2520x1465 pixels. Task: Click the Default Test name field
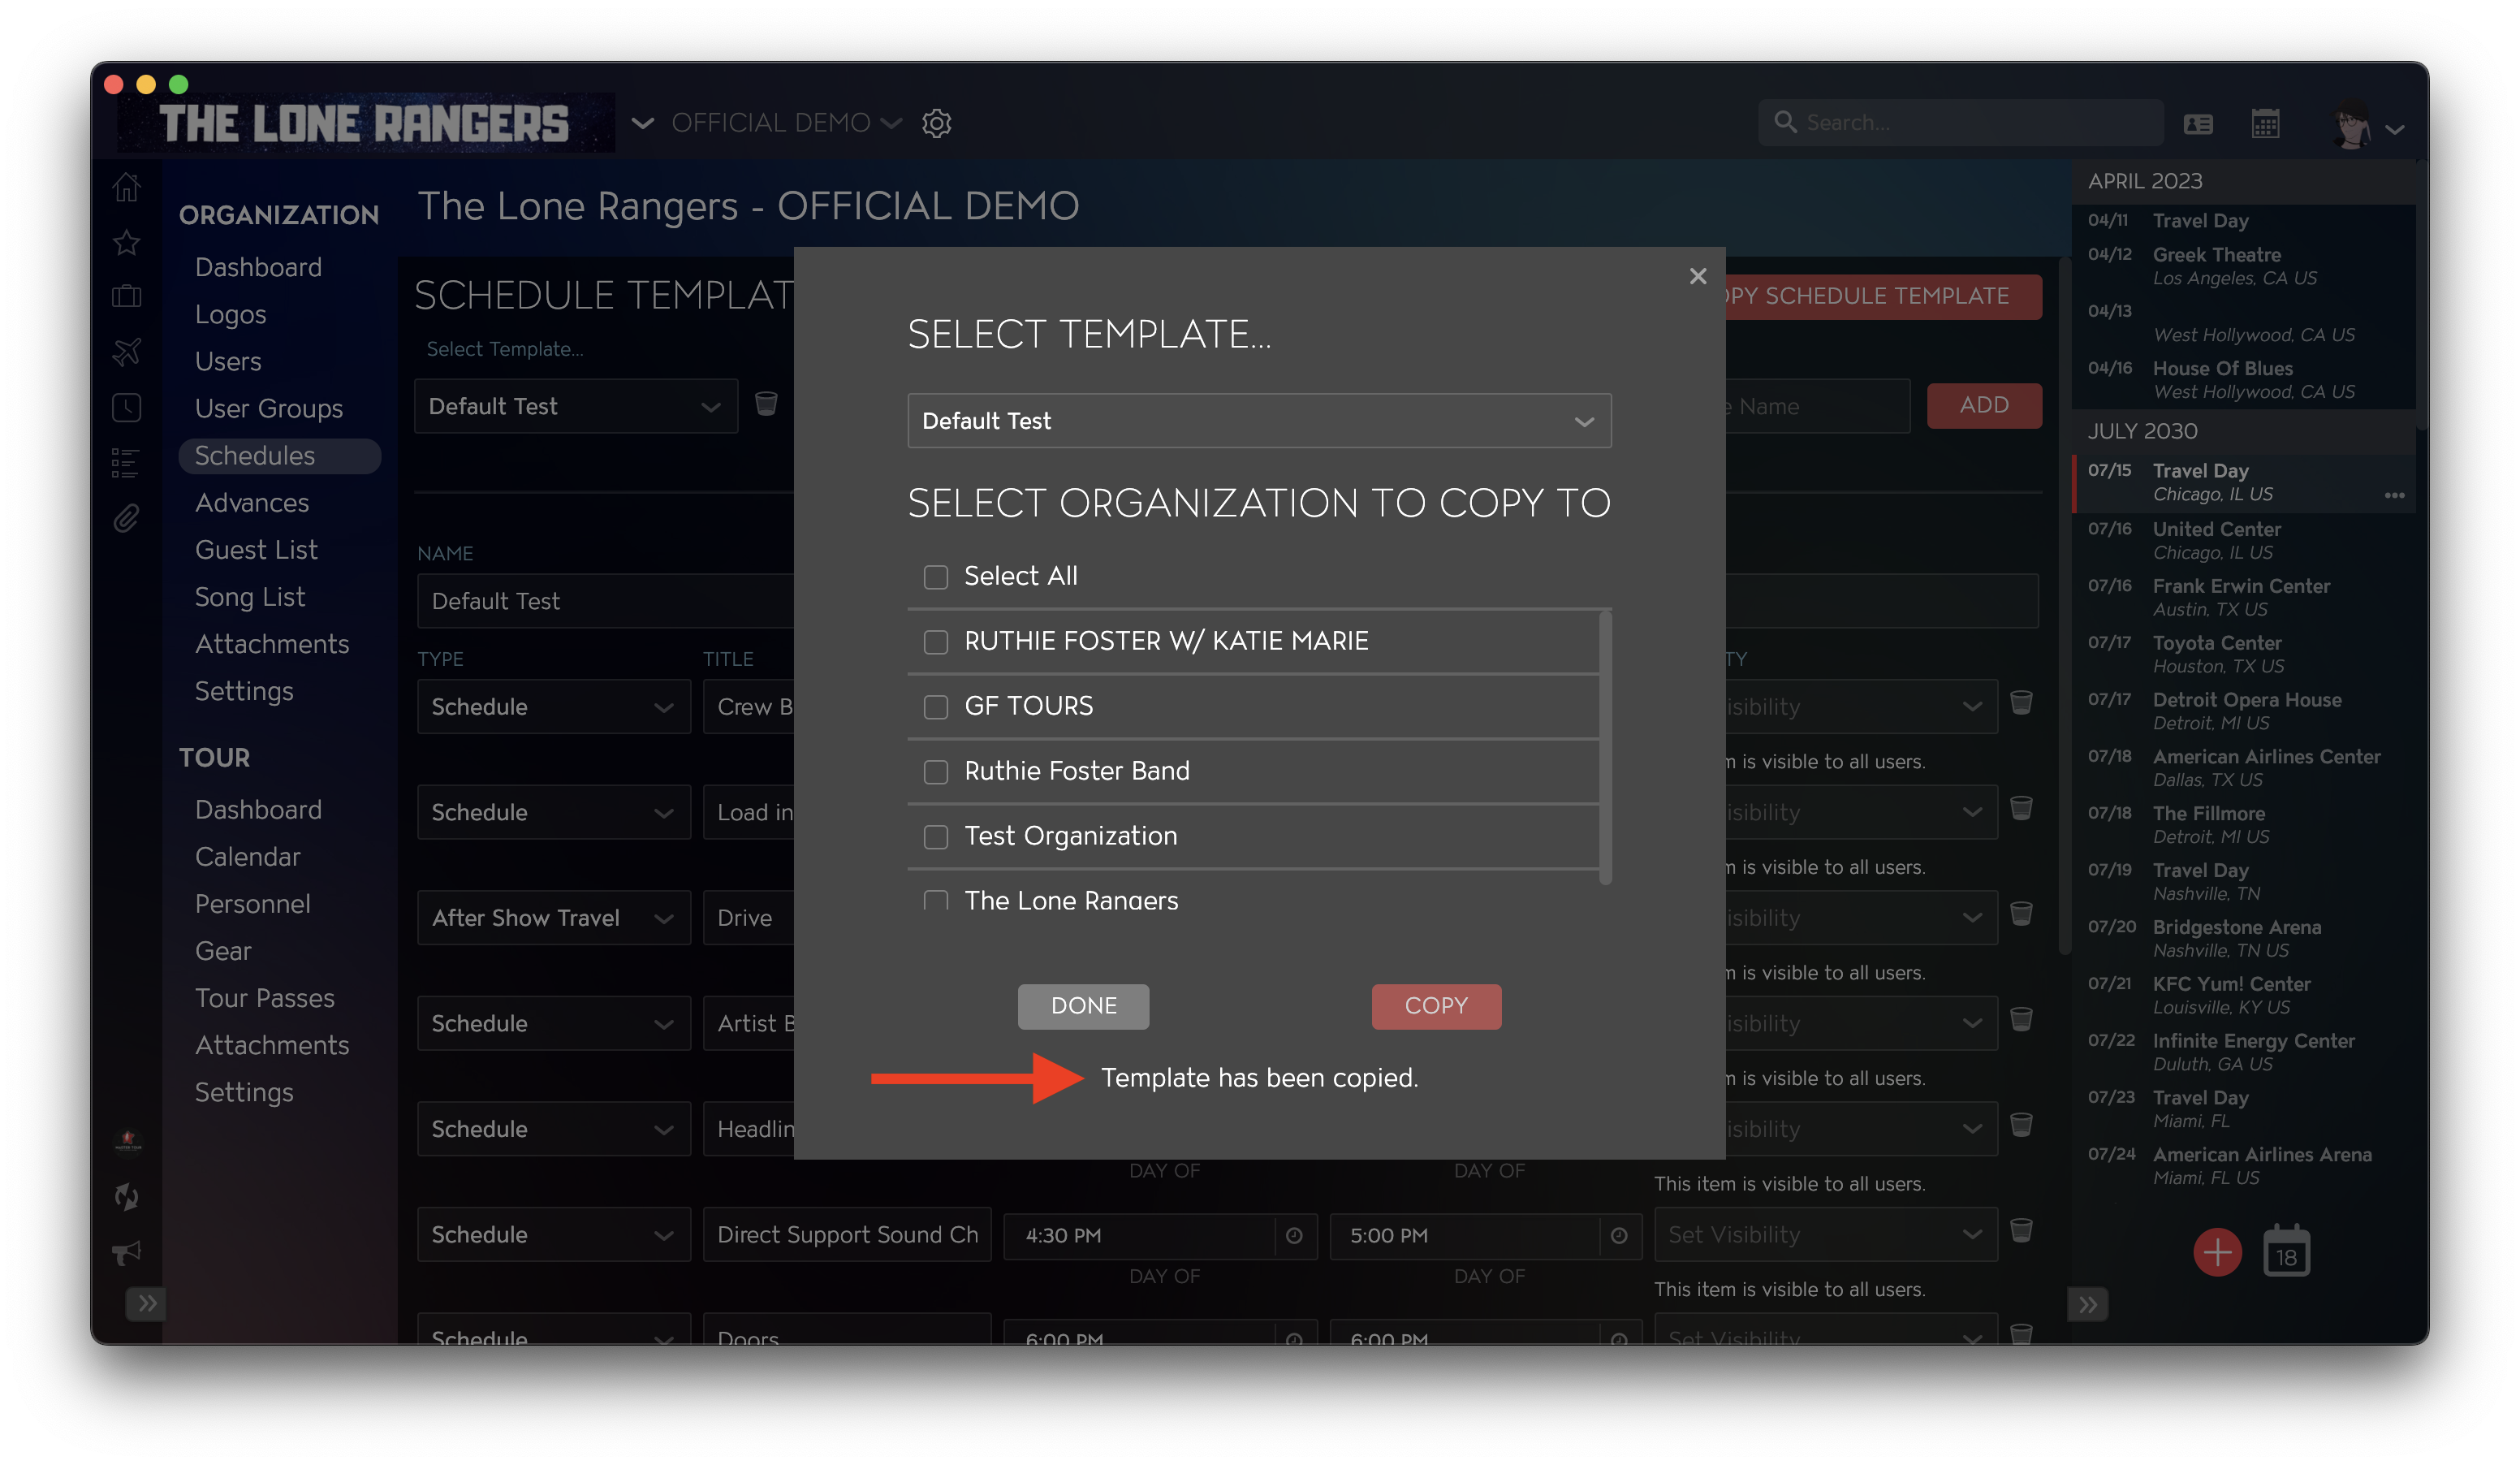(x=605, y=601)
